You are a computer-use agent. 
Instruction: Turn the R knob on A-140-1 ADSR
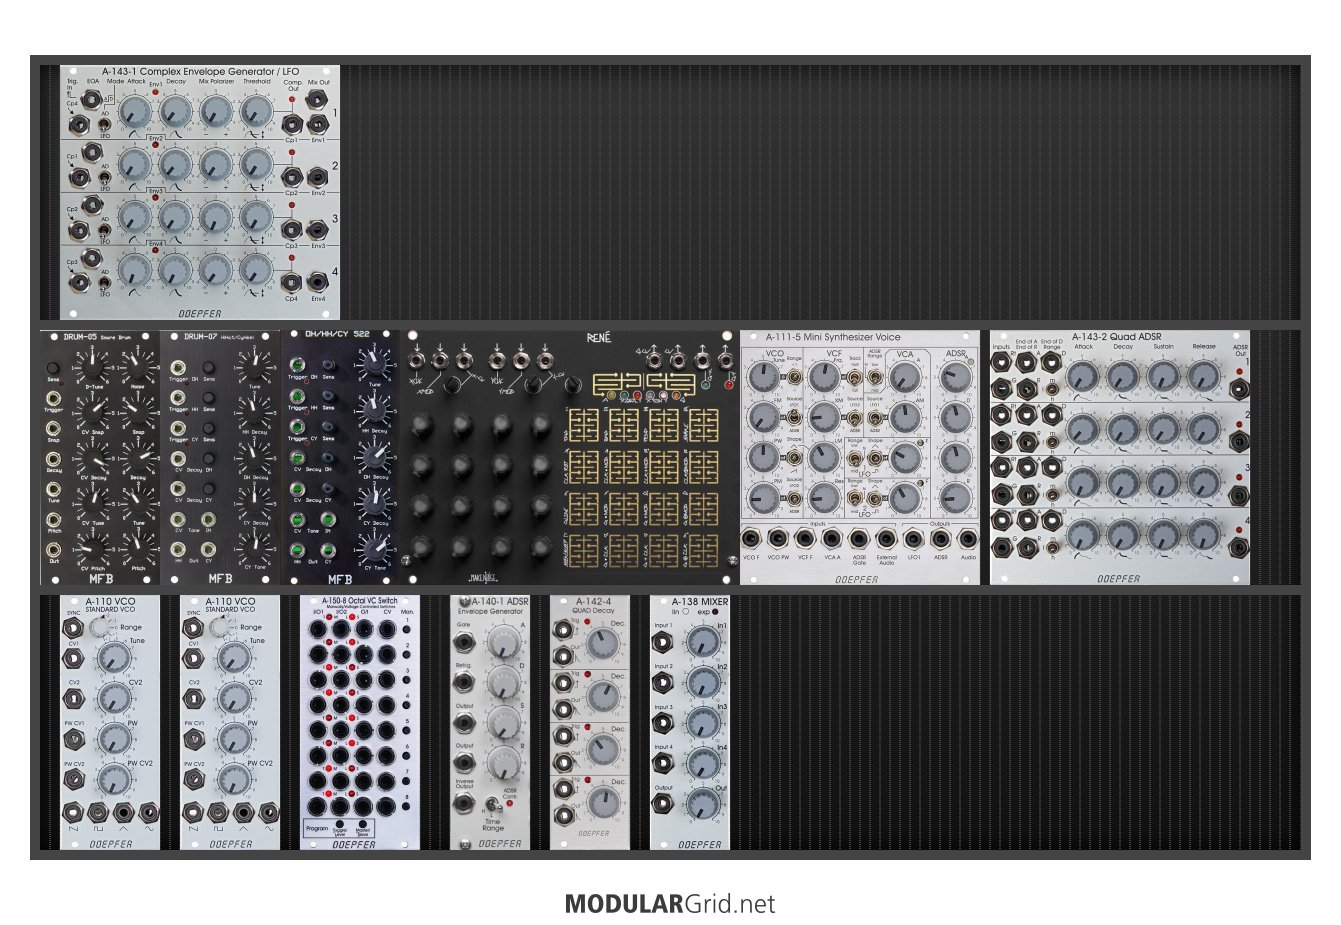coord(503,763)
